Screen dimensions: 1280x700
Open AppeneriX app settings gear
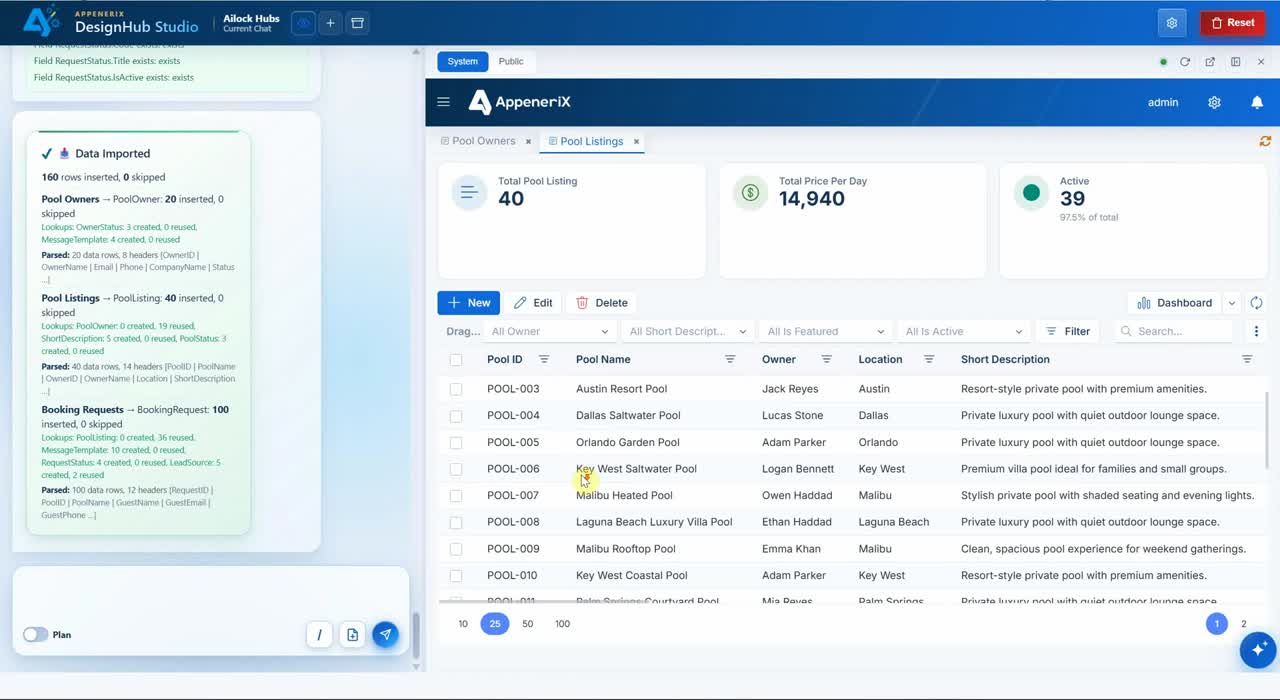click(1214, 102)
